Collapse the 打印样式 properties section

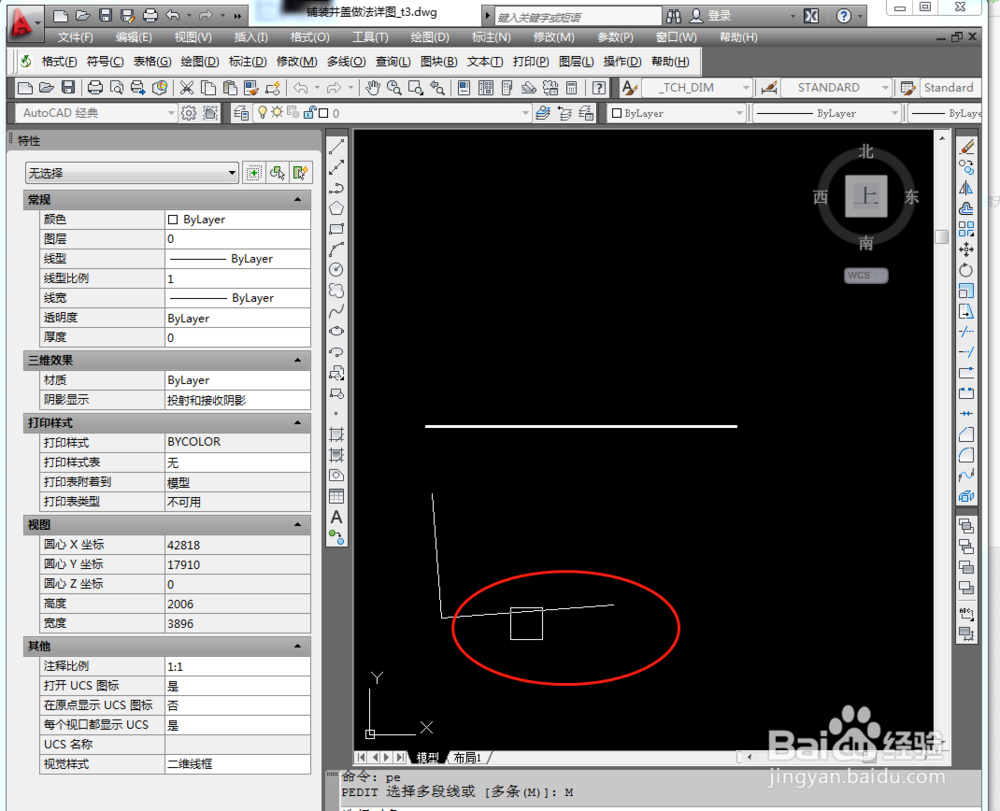297,423
